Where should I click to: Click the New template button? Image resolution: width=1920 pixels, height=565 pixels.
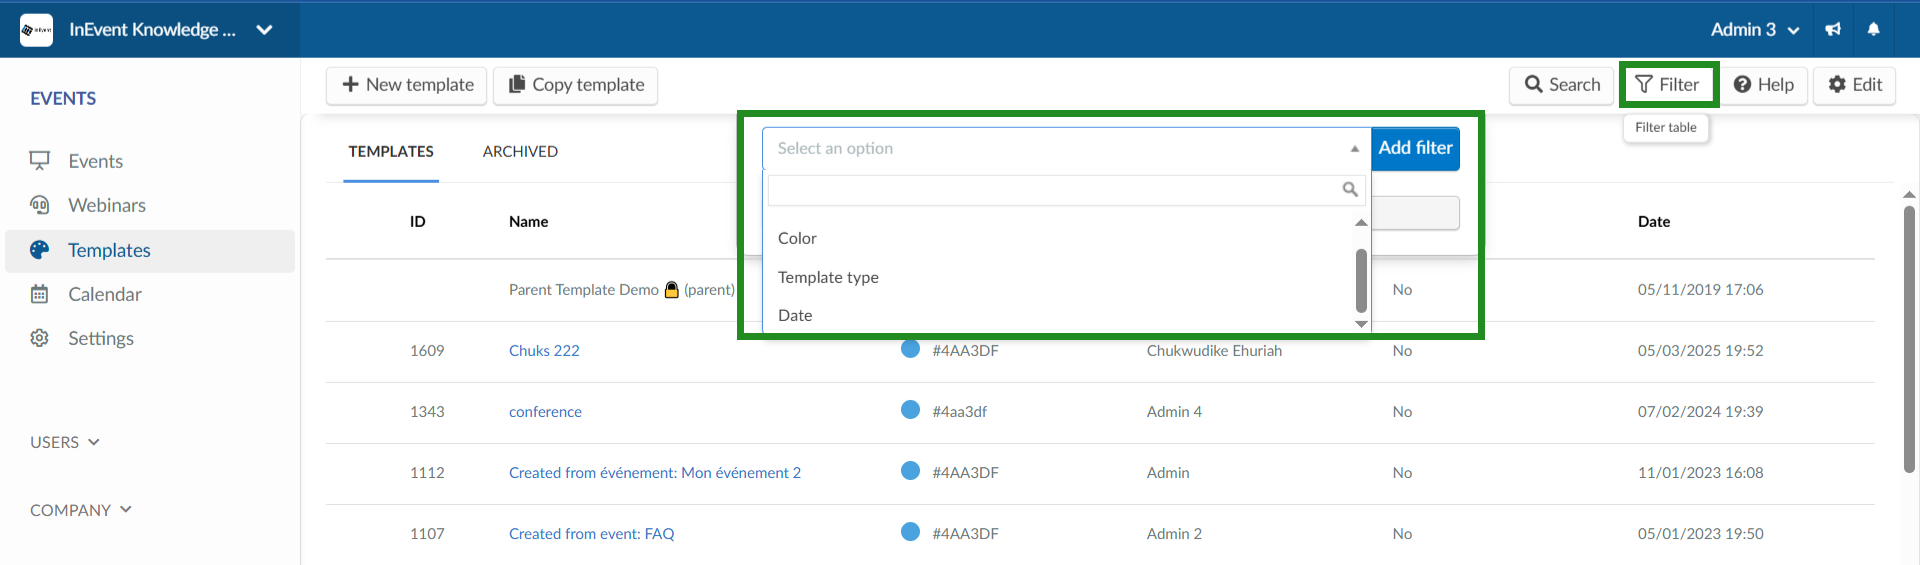[407, 85]
